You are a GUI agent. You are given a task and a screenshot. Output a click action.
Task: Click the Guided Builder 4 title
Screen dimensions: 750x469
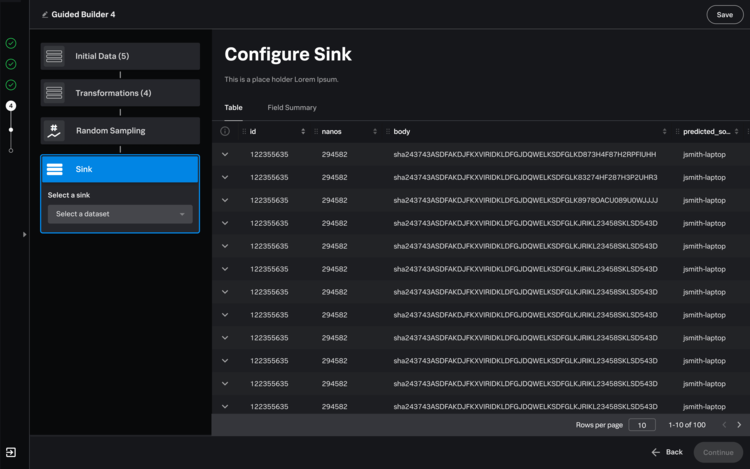pos(83,15)
